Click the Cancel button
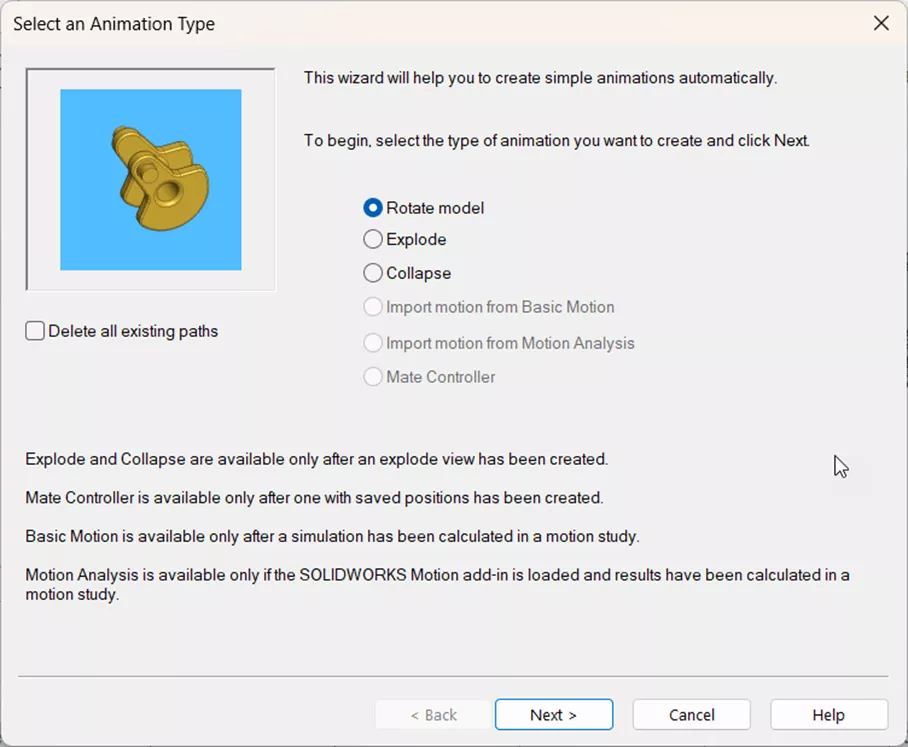This screenshot has width=908, height=747. click(691, 715)
